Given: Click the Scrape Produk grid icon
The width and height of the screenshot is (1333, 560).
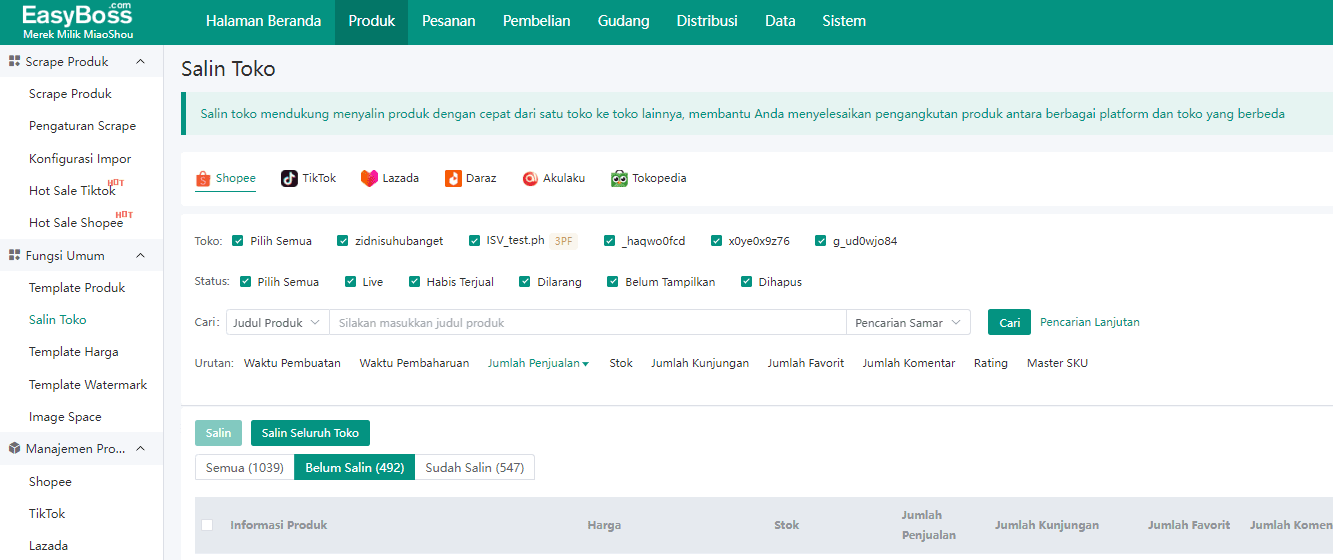Looking at the screenshot, I should [x=15, y=62].
